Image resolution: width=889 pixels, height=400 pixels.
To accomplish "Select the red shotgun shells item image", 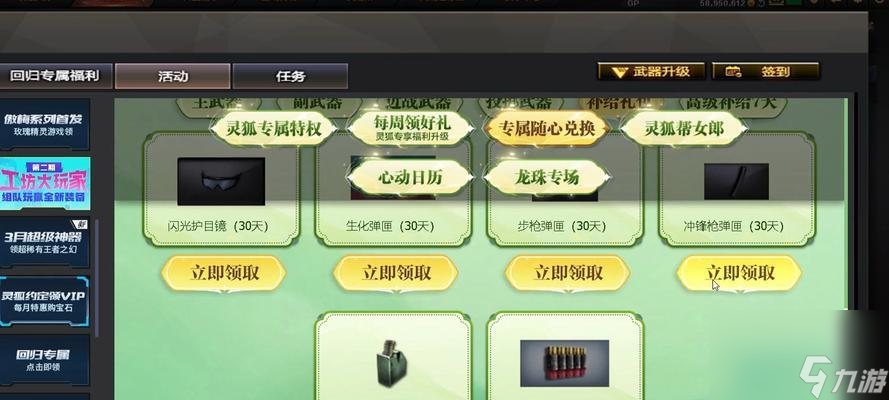I will pyautogui.click(x=564, y=363).
